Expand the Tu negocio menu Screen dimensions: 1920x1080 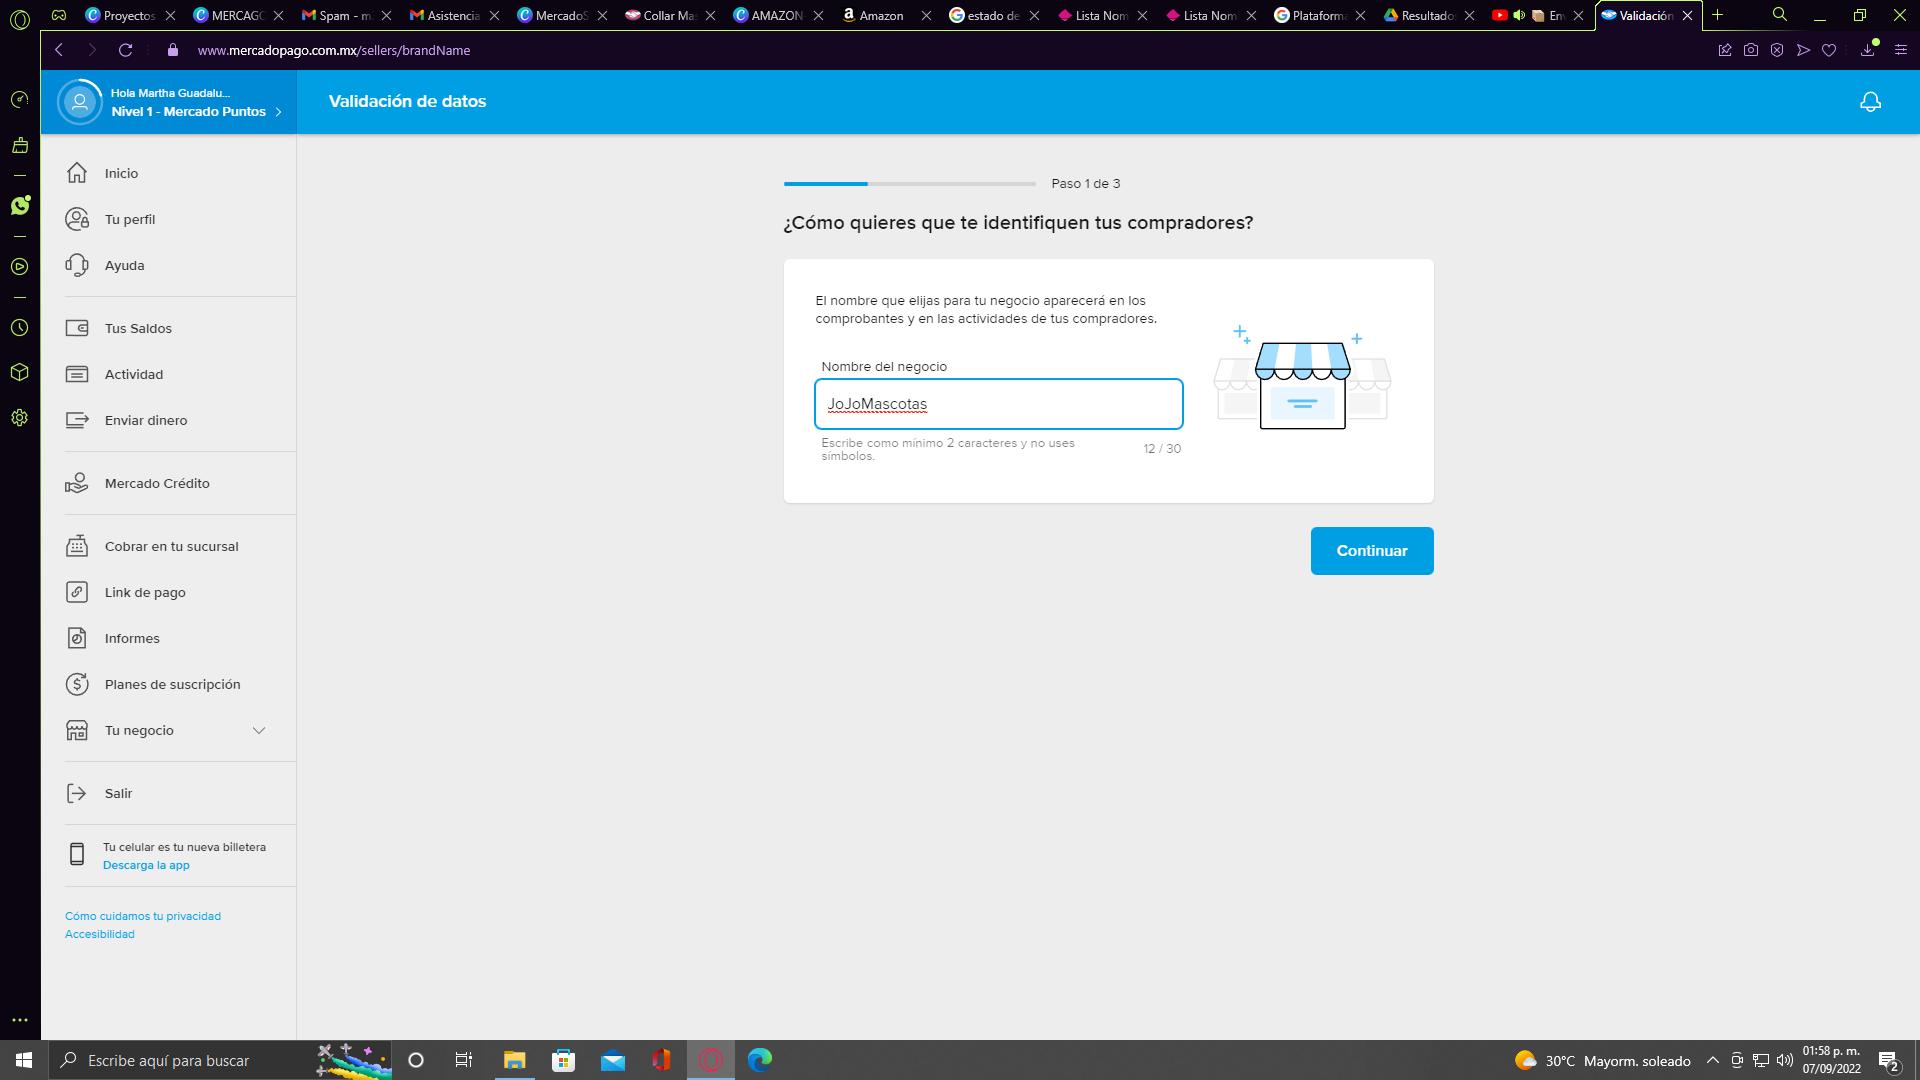tap(258, 730)
